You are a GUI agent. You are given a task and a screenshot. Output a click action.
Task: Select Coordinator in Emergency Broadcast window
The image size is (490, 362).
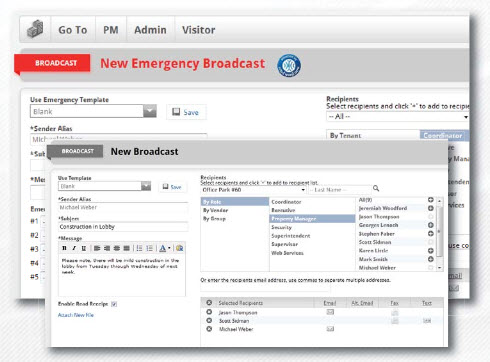pos(443,135)
